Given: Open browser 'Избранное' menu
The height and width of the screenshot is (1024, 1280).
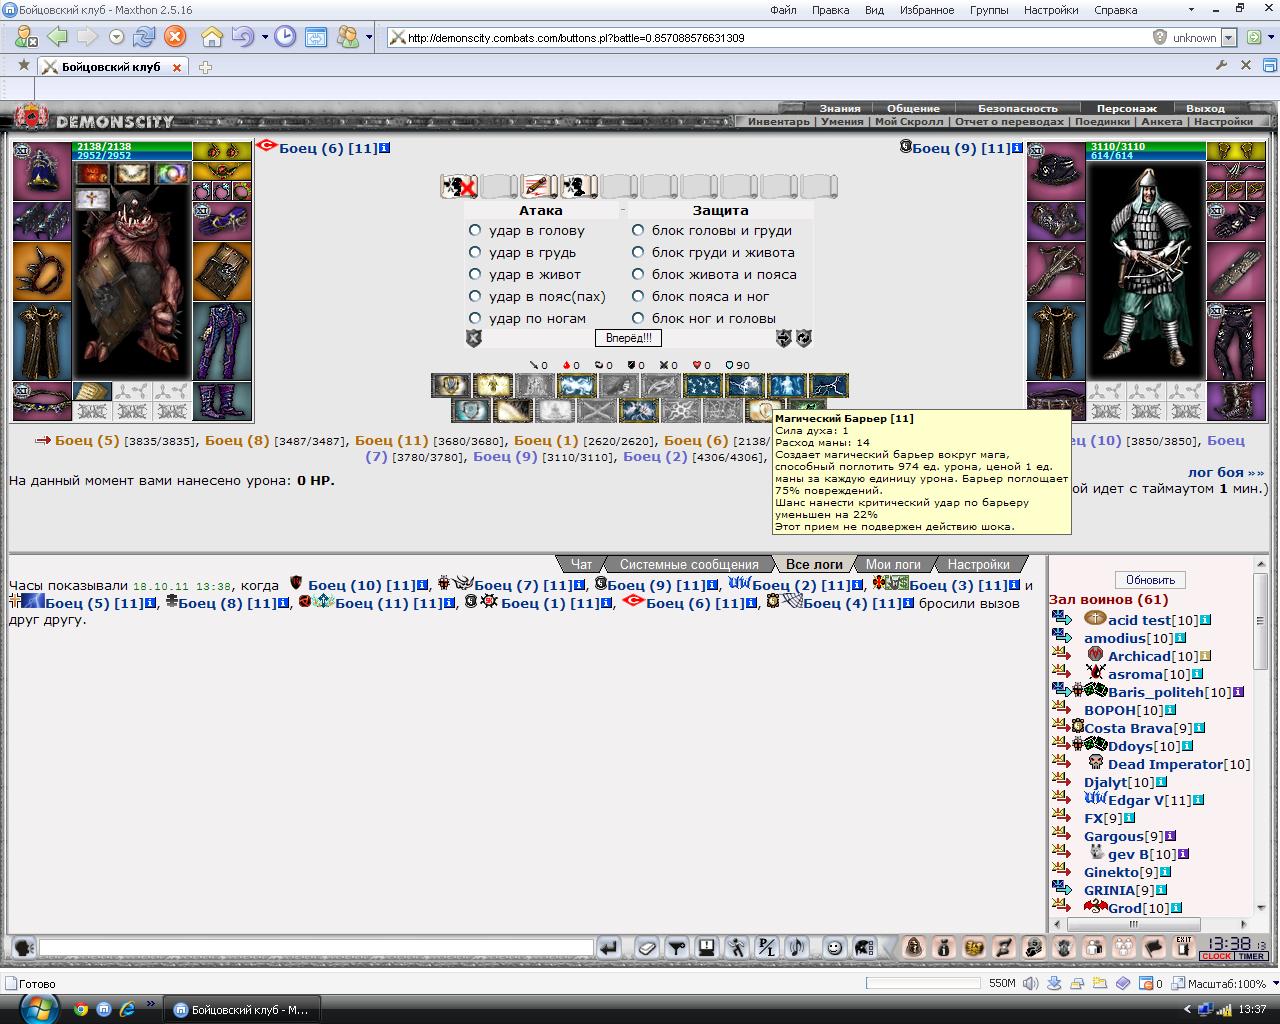Looking at the screenshot, I should coord(926,10).
